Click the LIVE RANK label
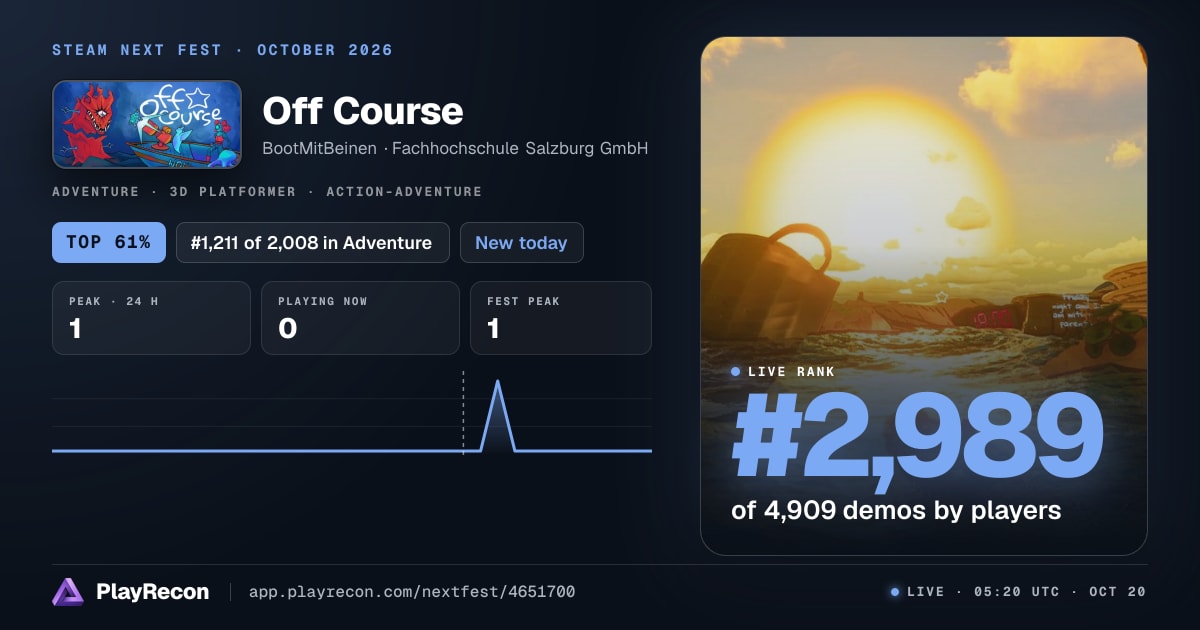The image size is (1200, 630). (791, 371)
